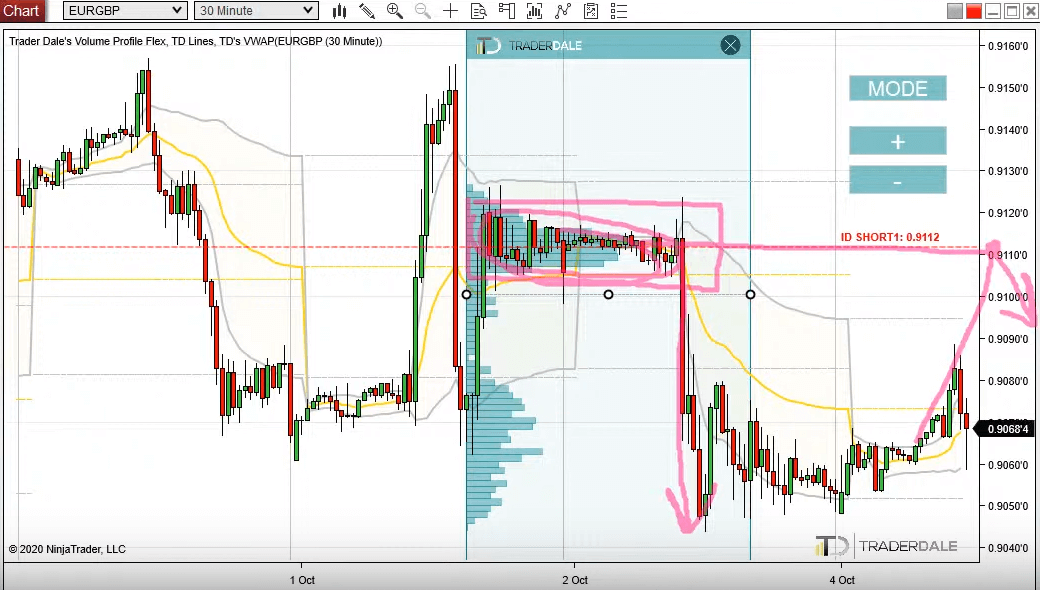
Task: Click the 0.9150'0 price axis label
Action: (x=1008, y=88)
